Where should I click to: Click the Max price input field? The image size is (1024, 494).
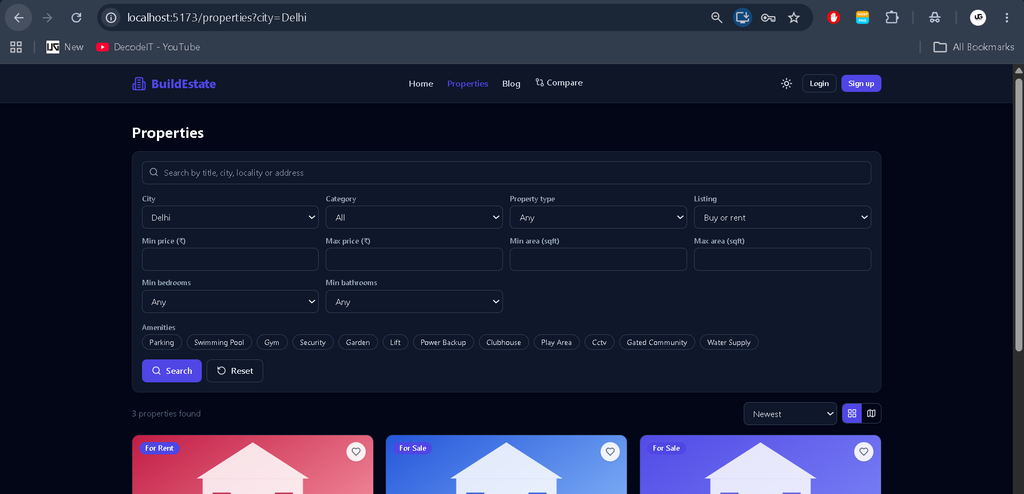[414, 259]
